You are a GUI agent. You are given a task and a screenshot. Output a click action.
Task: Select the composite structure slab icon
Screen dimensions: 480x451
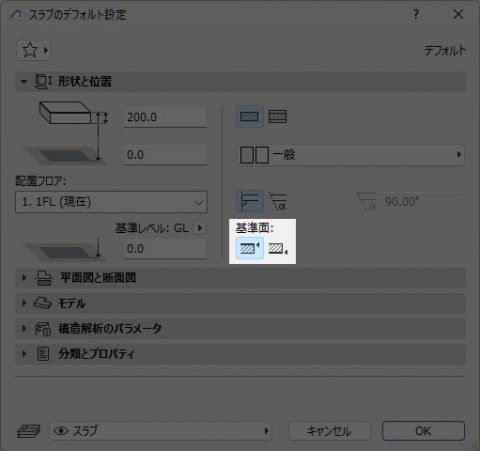(278, 117)
